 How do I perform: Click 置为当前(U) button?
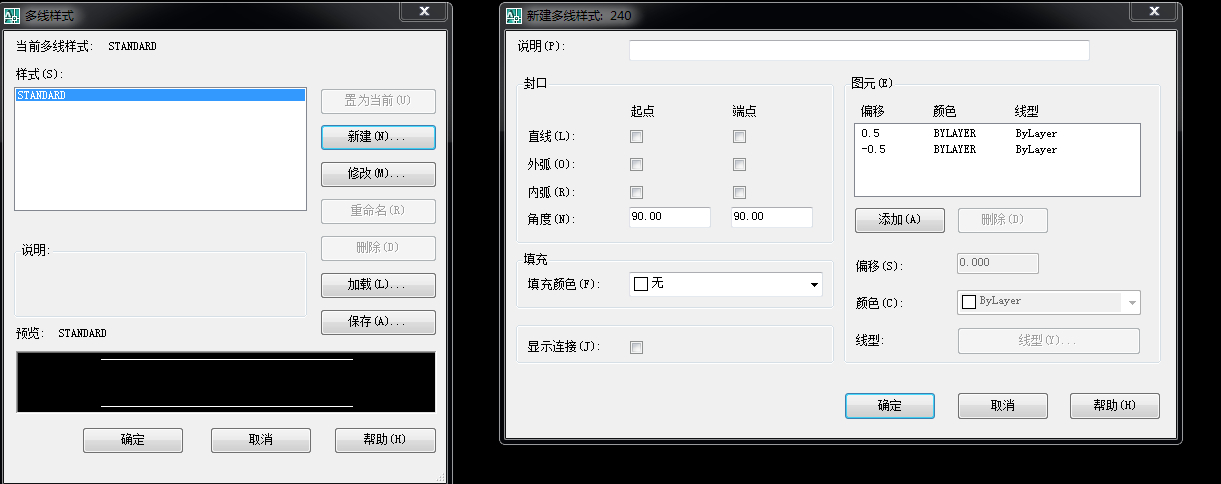tap(378, 100)
